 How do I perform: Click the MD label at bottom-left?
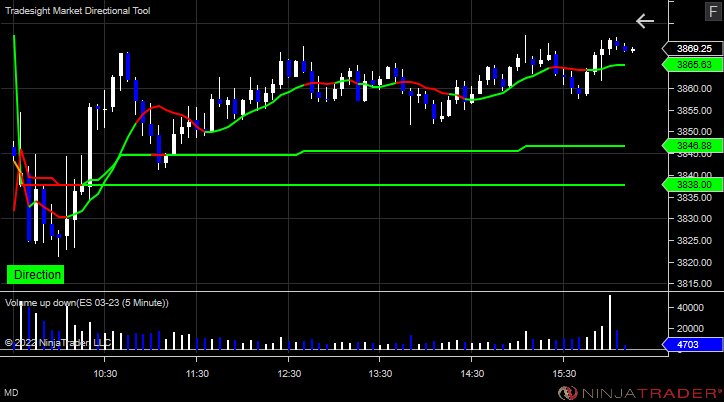pyautogui.click(x=12, y=393)
